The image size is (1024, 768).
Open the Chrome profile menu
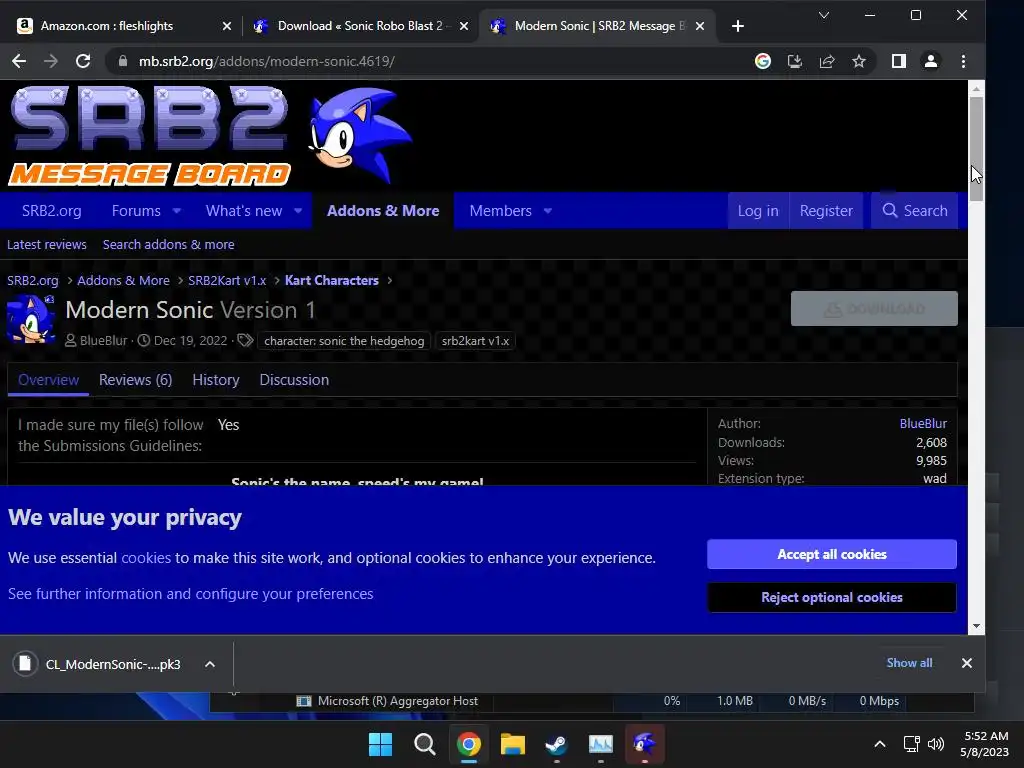pos(931,61)
